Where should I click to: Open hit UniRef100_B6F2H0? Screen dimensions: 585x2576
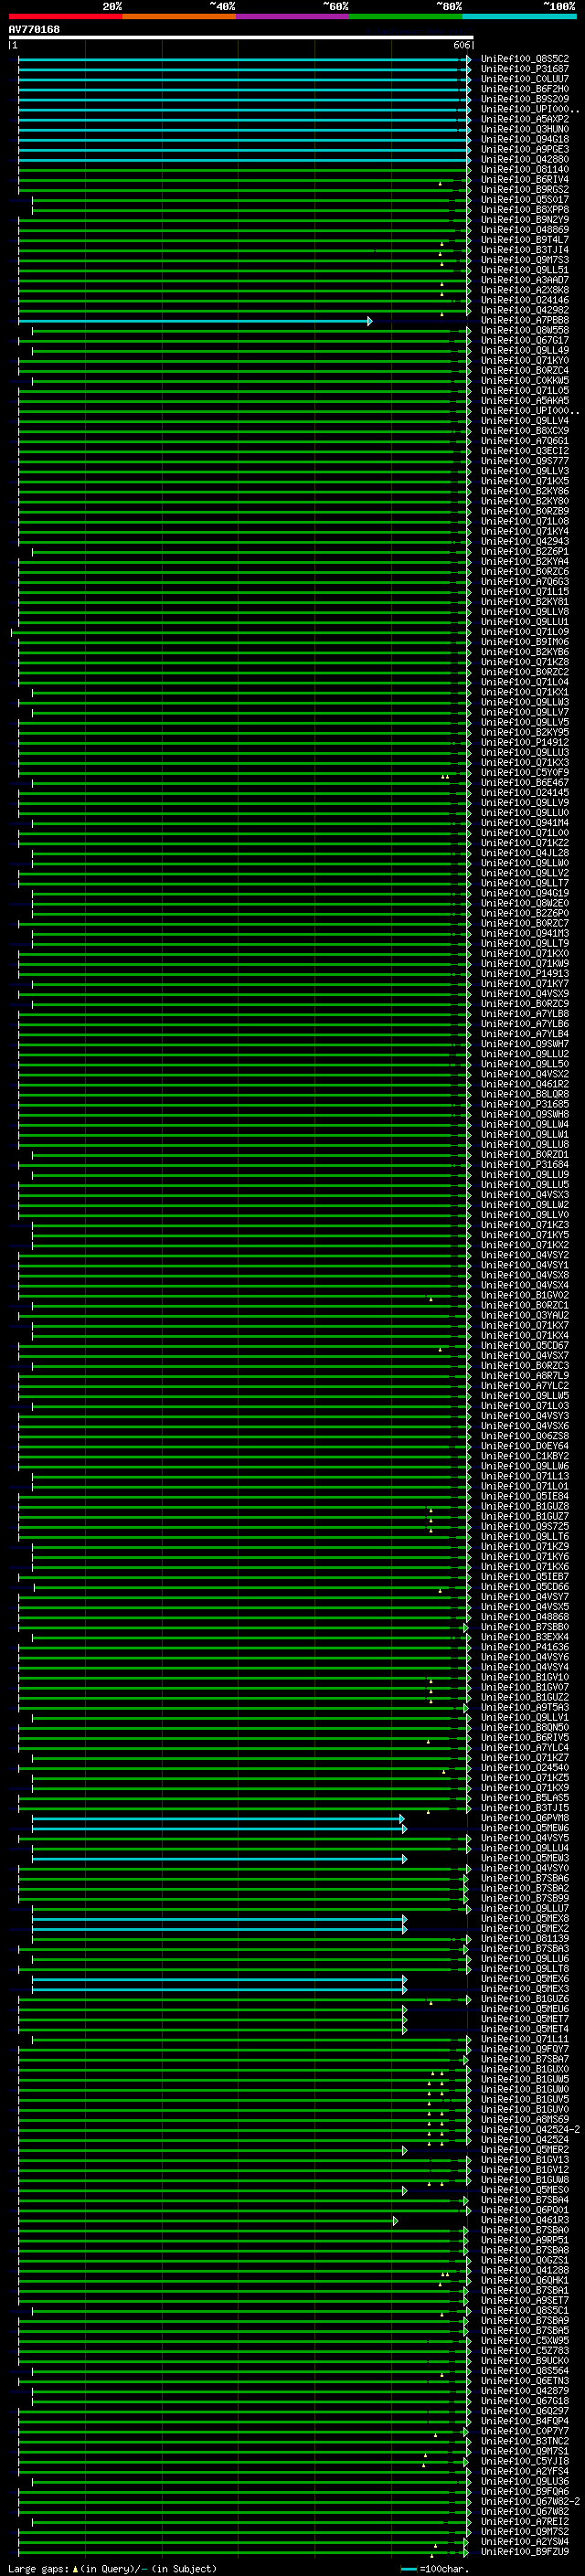tap(524, 89)
